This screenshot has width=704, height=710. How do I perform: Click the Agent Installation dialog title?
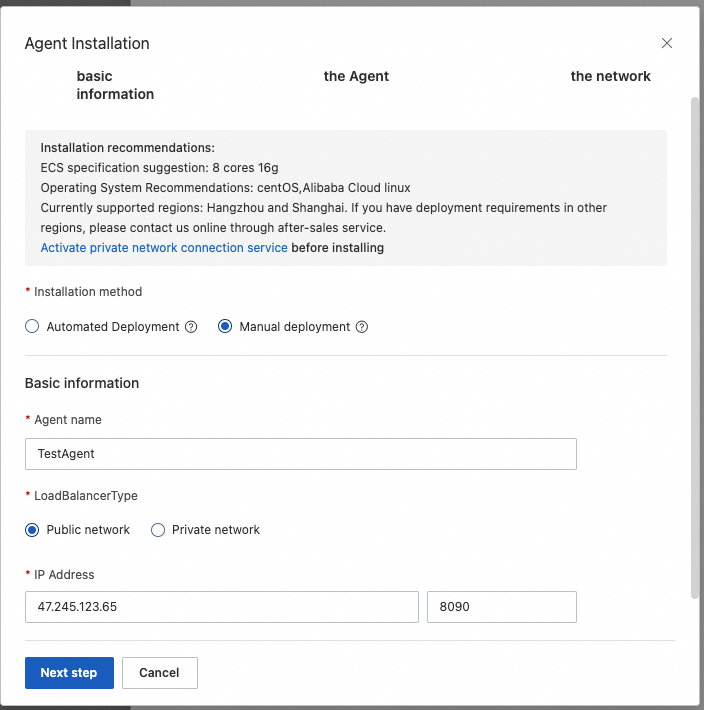[x=87, y=44]
